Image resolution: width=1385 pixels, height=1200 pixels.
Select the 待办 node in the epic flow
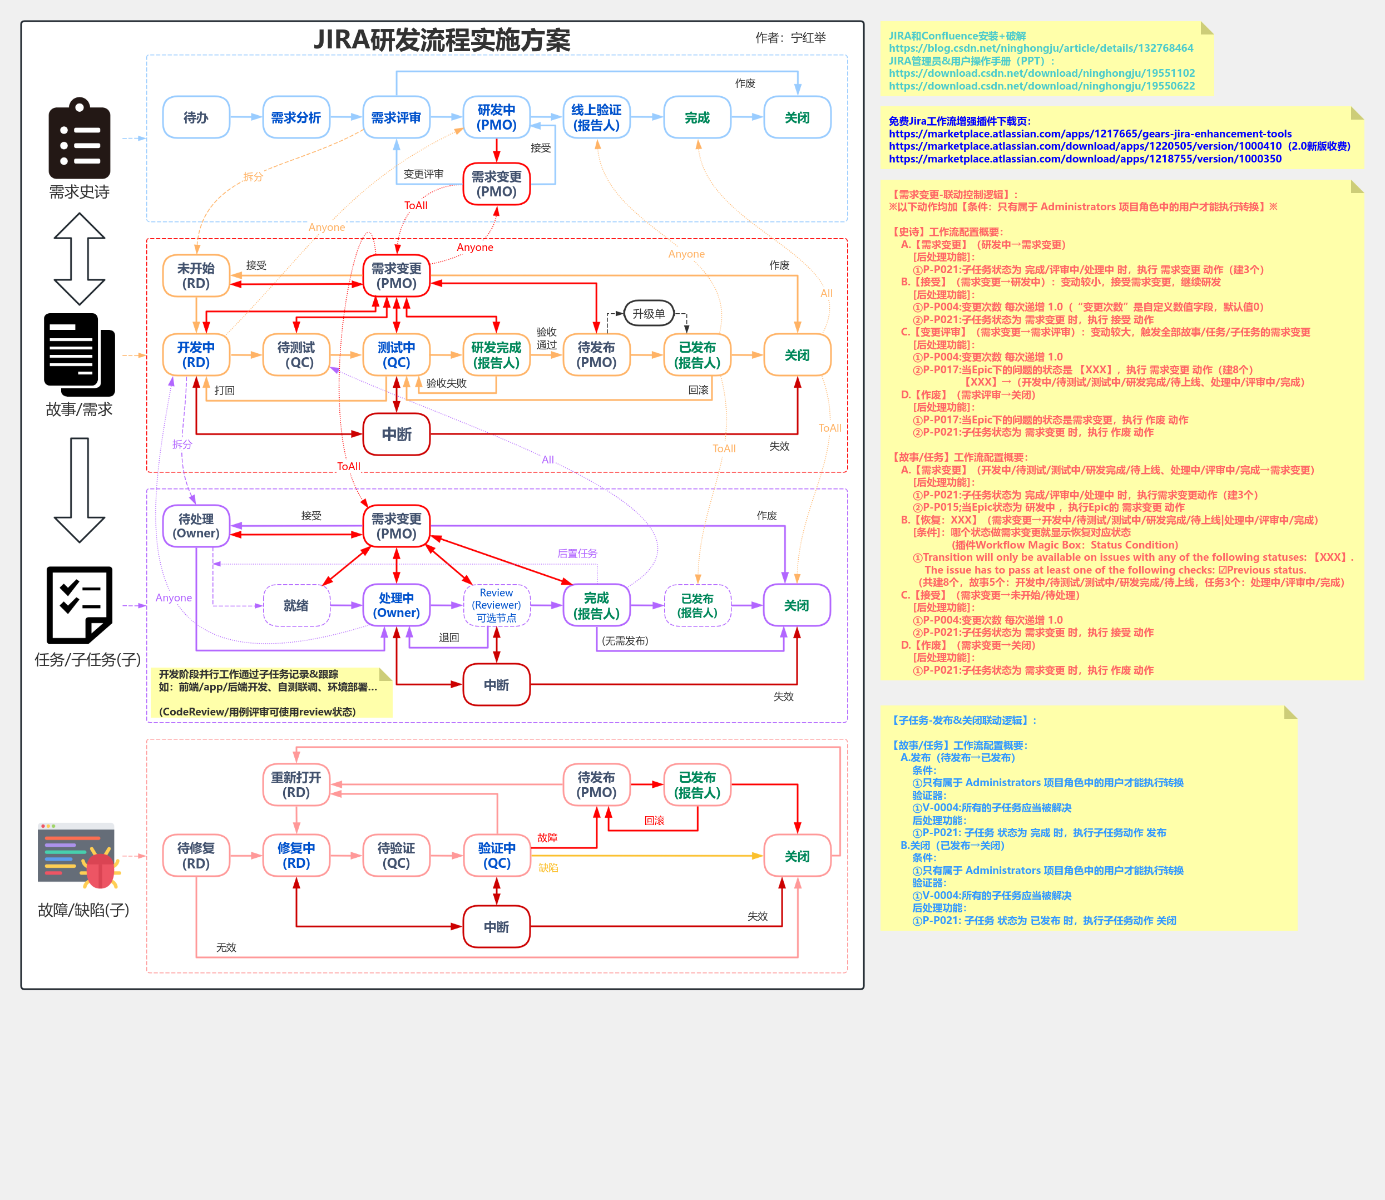point(196,118)
